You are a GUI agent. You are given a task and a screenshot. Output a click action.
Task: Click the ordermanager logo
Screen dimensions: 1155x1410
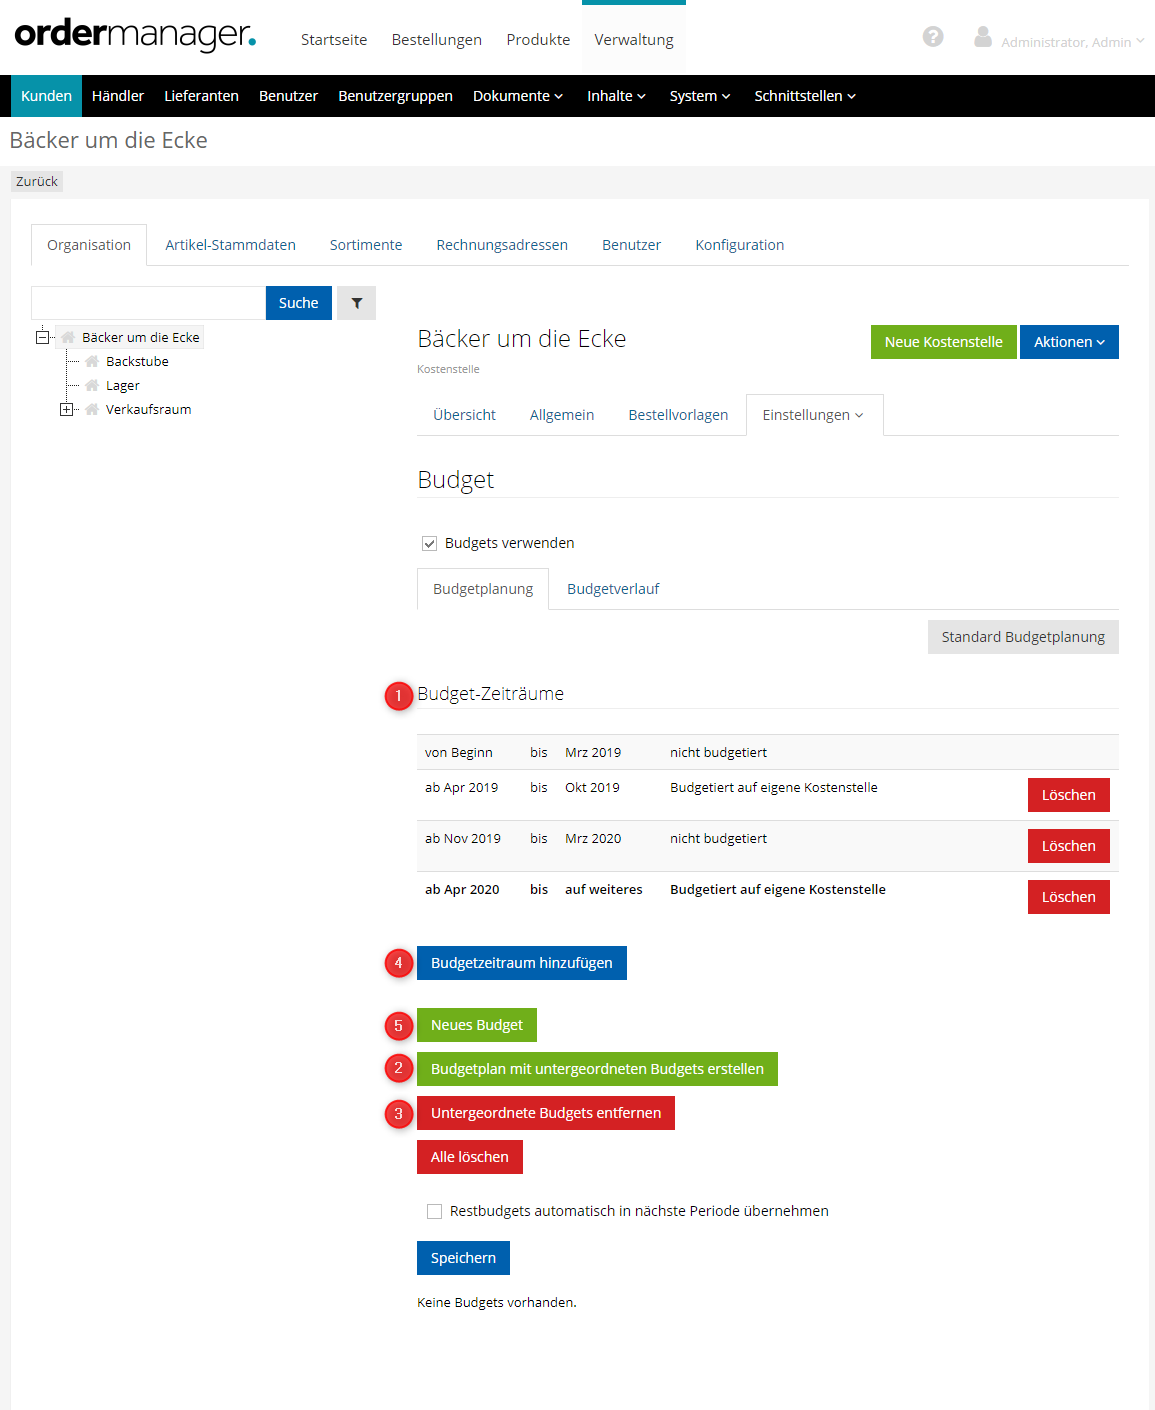click(135, 35)
